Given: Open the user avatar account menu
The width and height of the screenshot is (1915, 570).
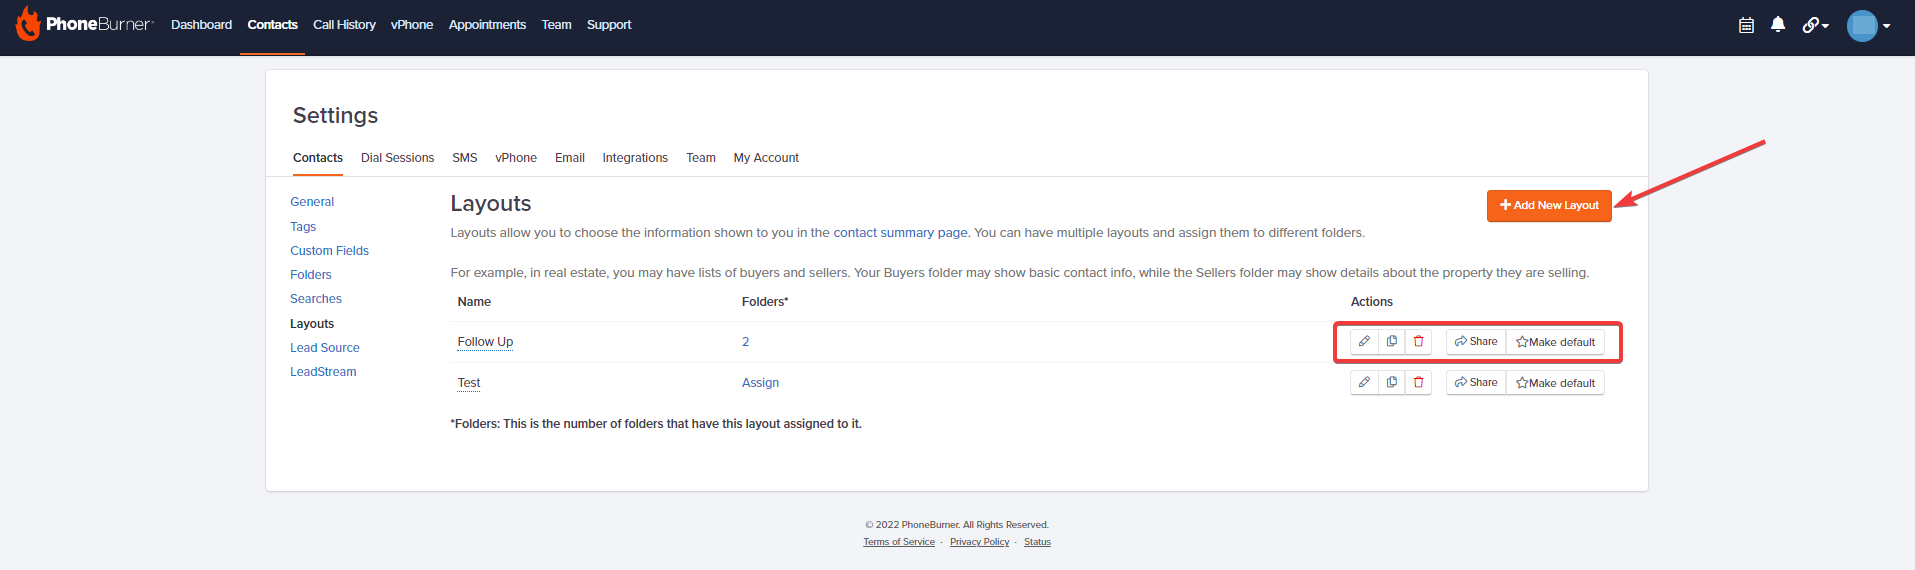Looking at the screenshot, I should (x=1868, y=25).
